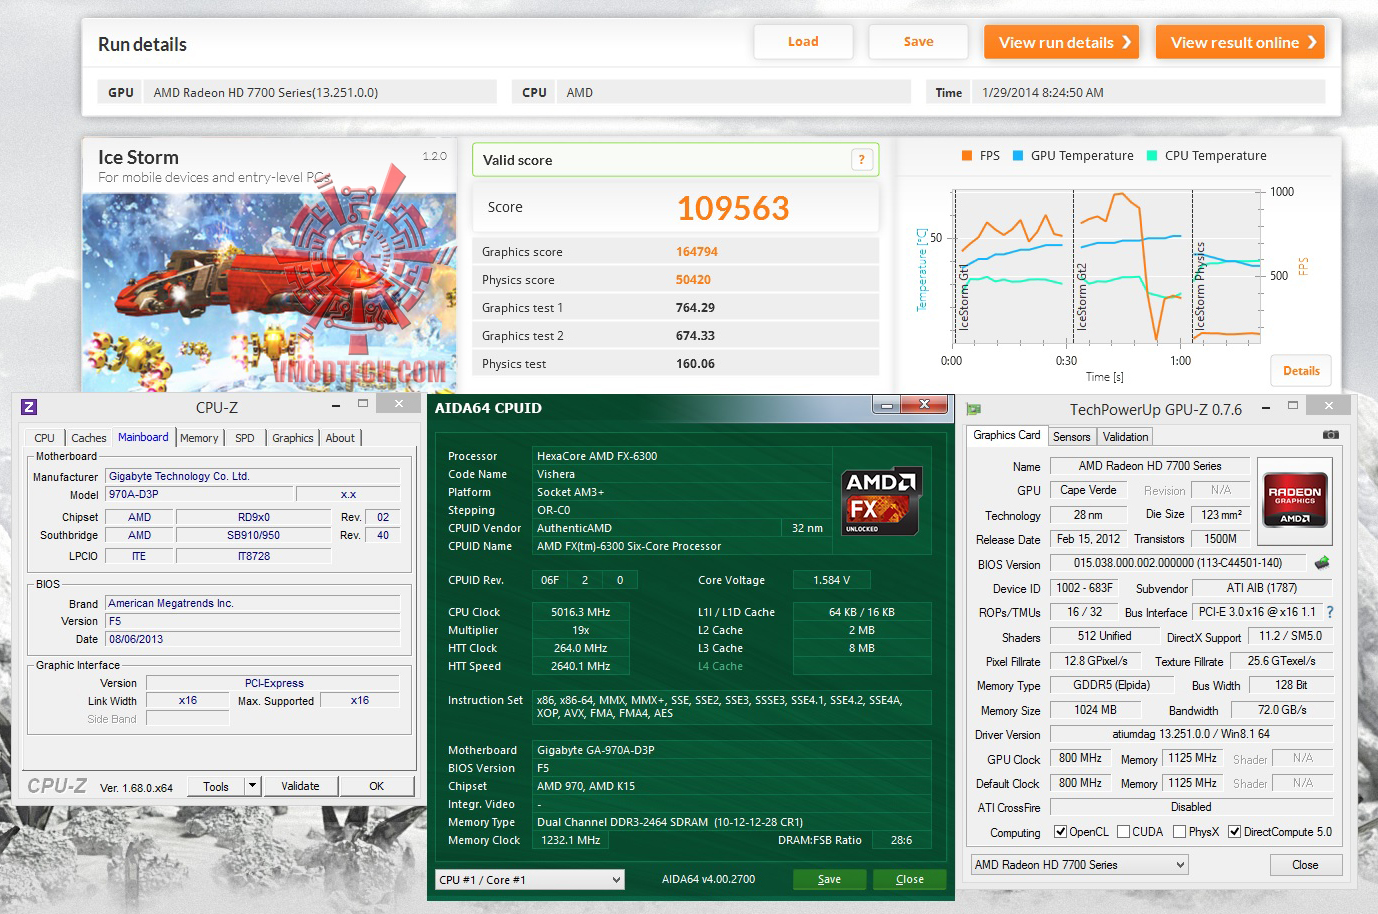The width and height of the screenshot is (1378, 914).
Task: Maximize the GPU-Z window
Action: pos(1292,405)
